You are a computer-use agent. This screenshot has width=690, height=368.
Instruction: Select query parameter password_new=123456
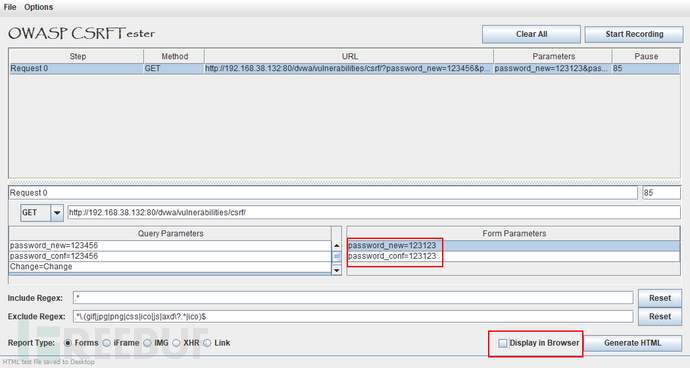[170, 246]
